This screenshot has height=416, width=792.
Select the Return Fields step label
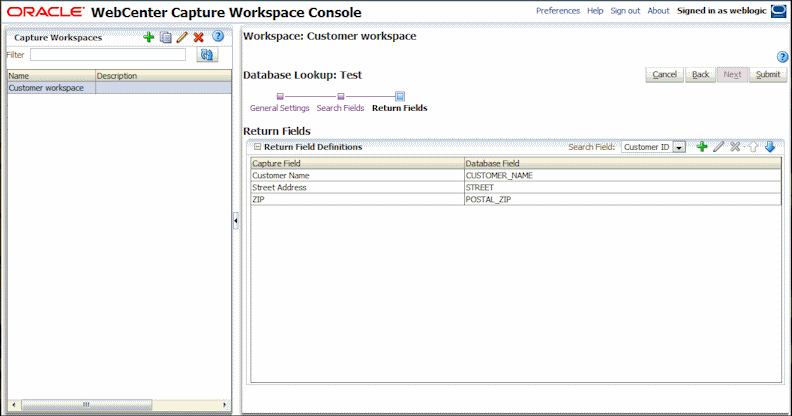tap(400, 108)
